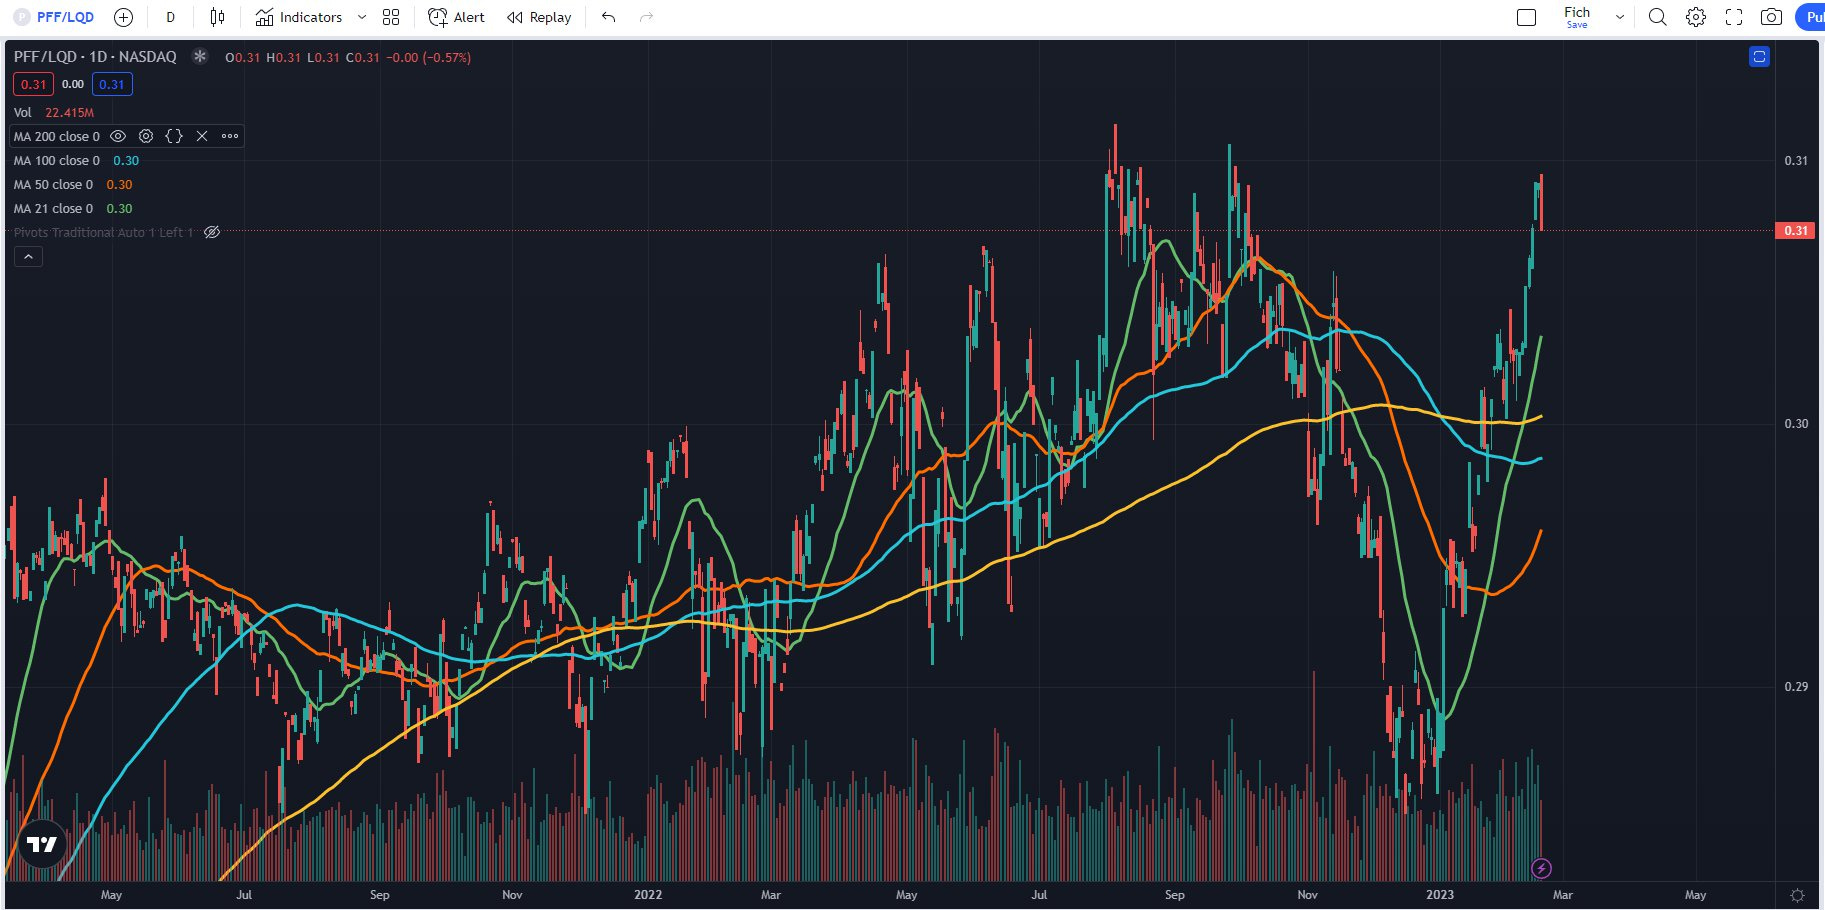Click the MA 100 value 0.30
The width and height of the screenshot is (1825, 910).
coord(126,161)
